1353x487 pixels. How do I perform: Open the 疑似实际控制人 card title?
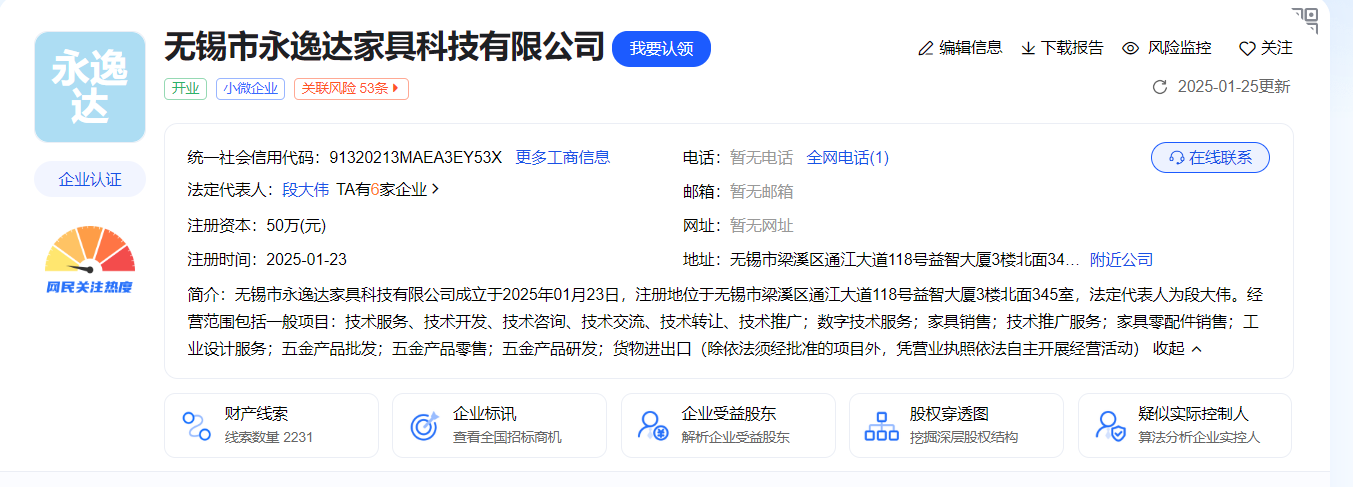tap(1194, 414)
